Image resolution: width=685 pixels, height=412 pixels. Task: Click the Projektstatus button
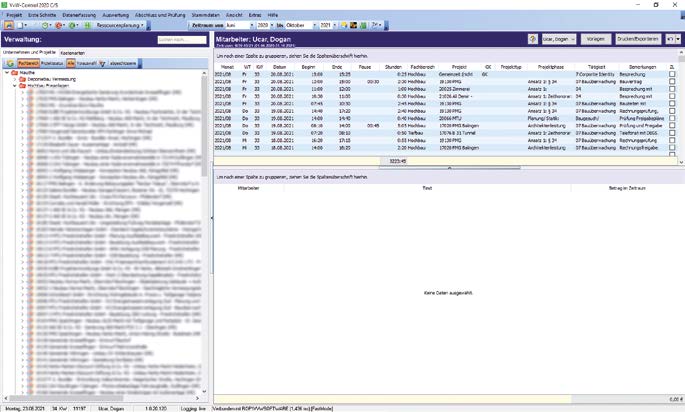tap(52, 63)
